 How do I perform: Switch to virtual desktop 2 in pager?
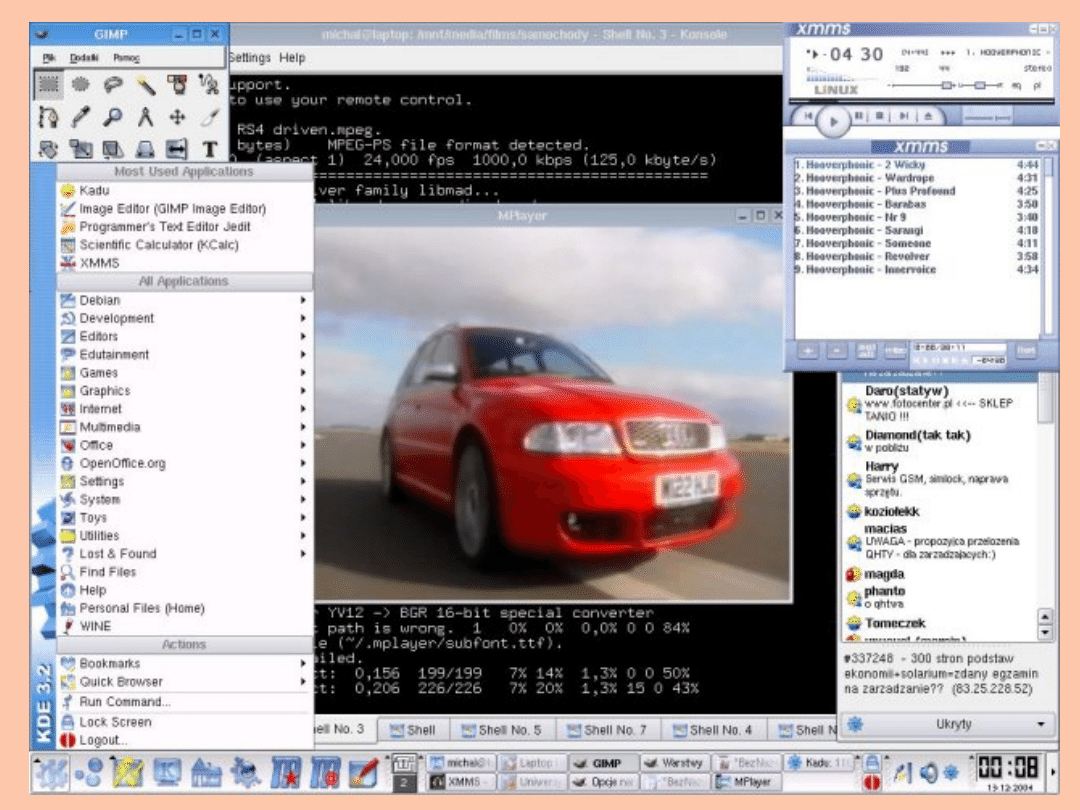(404, 782)
